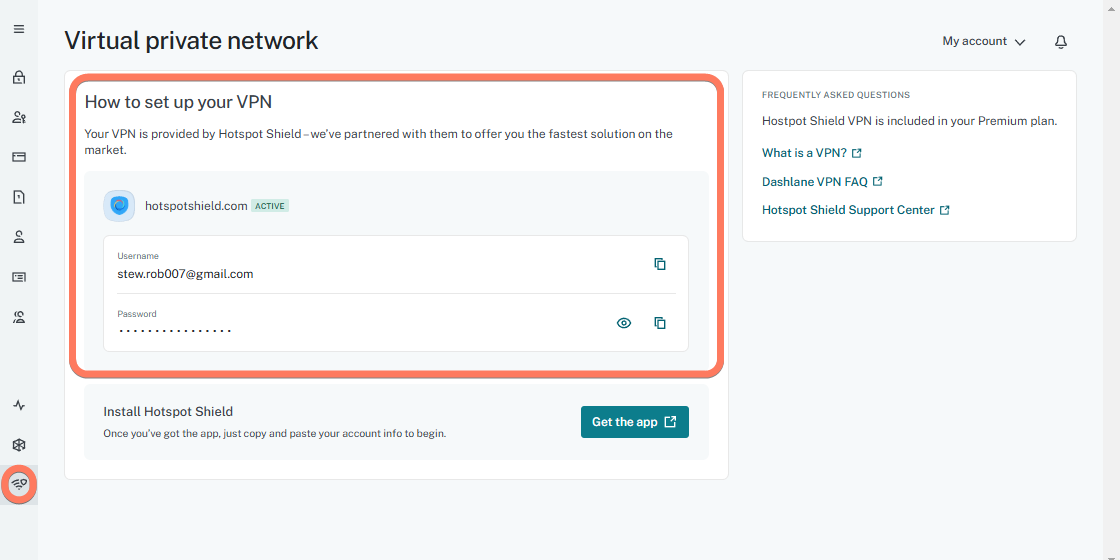
Task: Click the hotspotshield.com label
Action: [196, 206]
